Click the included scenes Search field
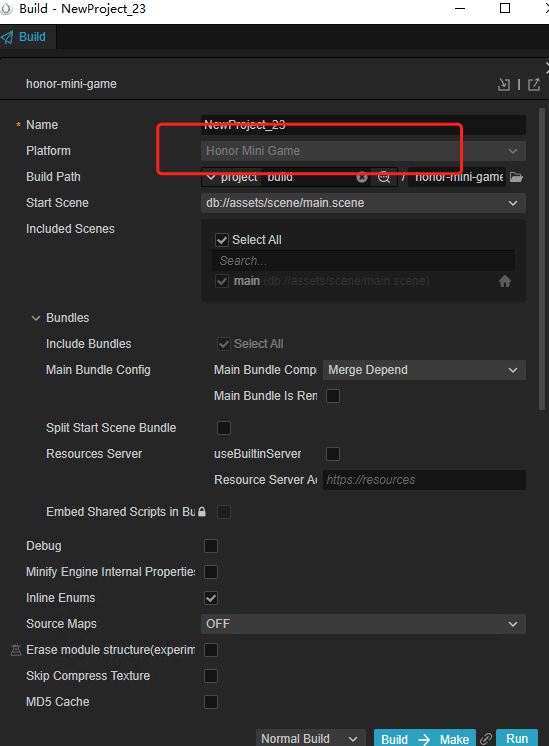The width and height of the screenshot is (549, 746). click(363, 261)
